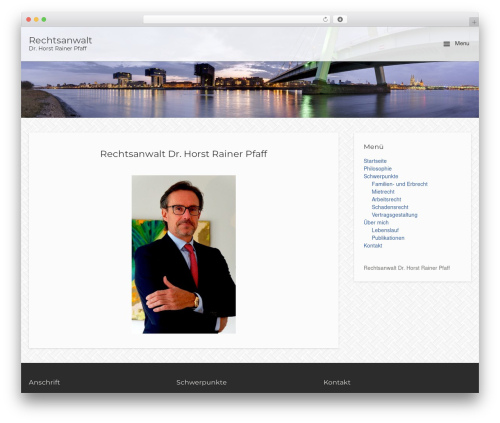The width and height of the screenshot is (500, 423).
Task: Click the header Menu label
Action: tap(462, 43)
